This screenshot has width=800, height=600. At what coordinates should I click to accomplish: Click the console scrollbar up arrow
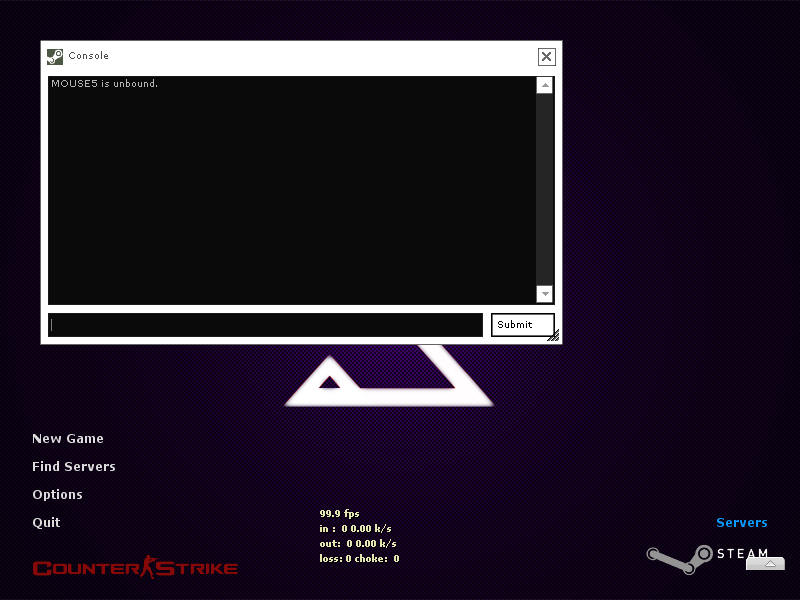[x=545, y=85]
